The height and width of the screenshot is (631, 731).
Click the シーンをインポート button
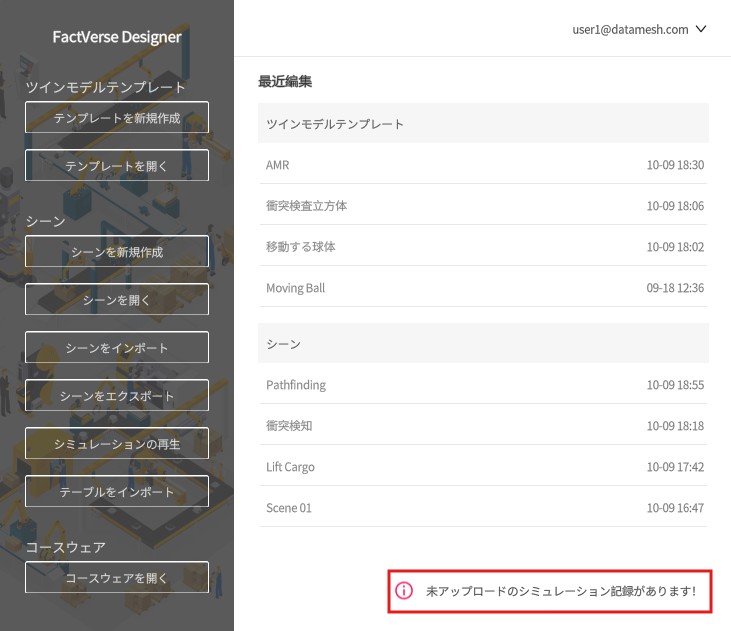click(117, 348)
